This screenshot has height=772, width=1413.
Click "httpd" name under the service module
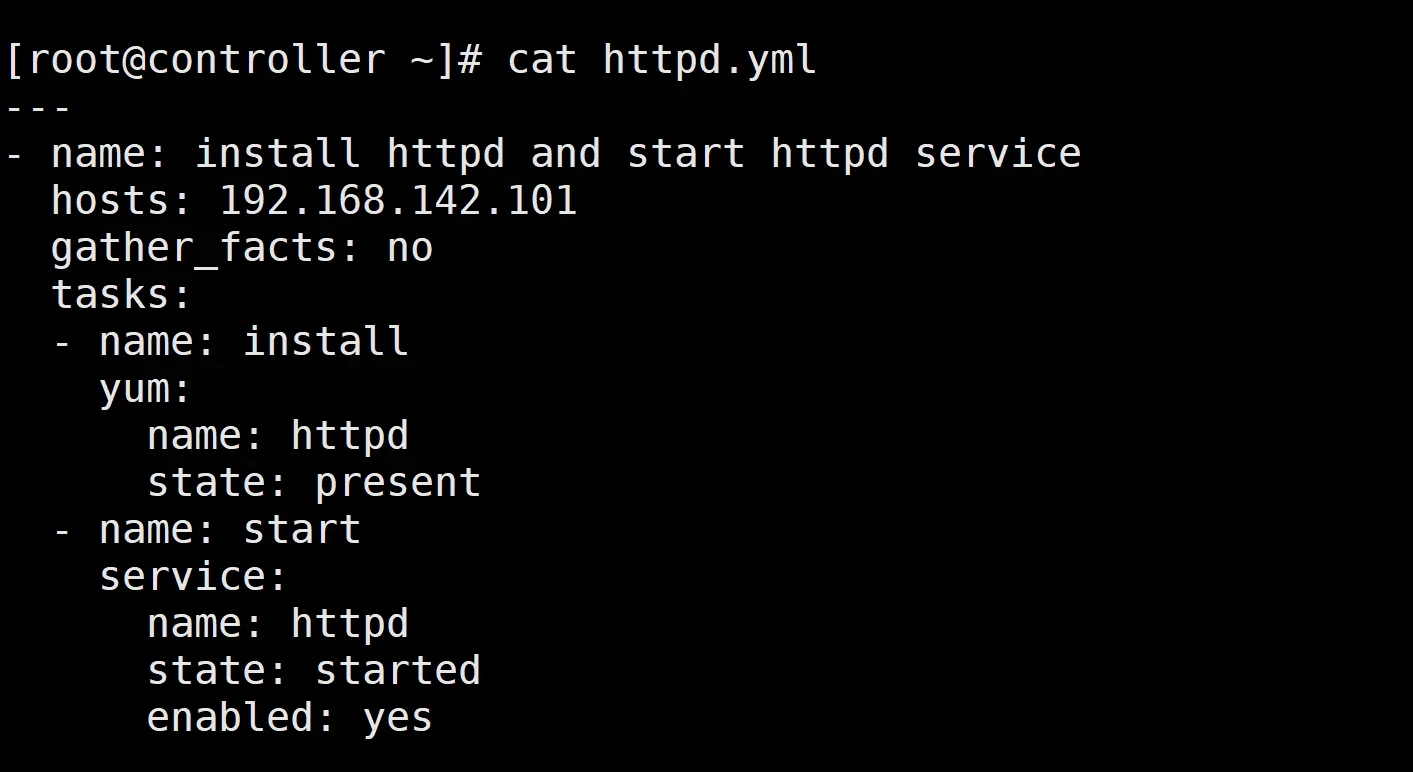[x=350, y=624]
